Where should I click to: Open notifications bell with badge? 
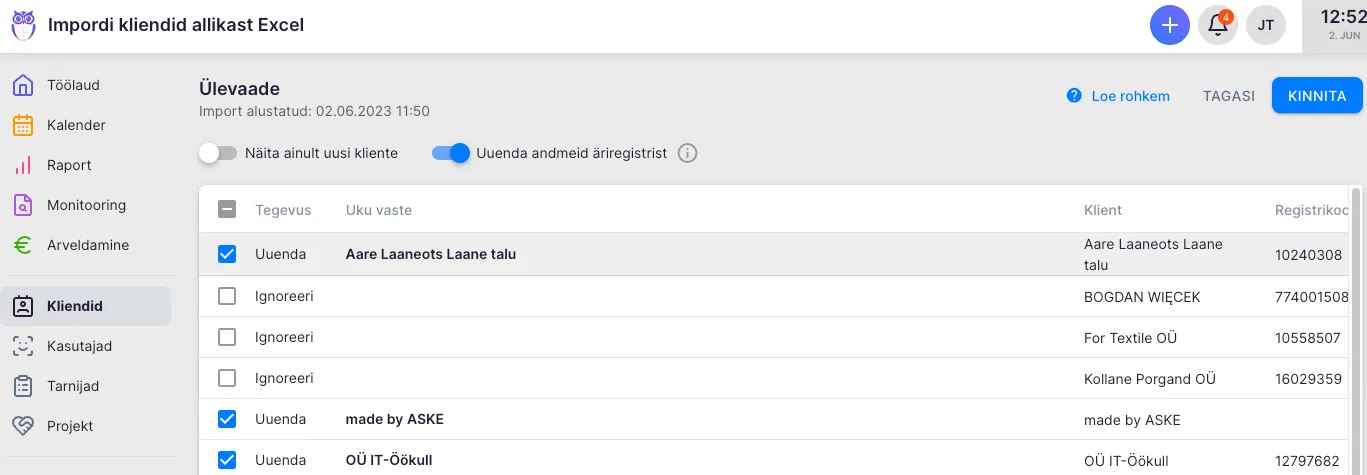click(x=1218, y=25)
